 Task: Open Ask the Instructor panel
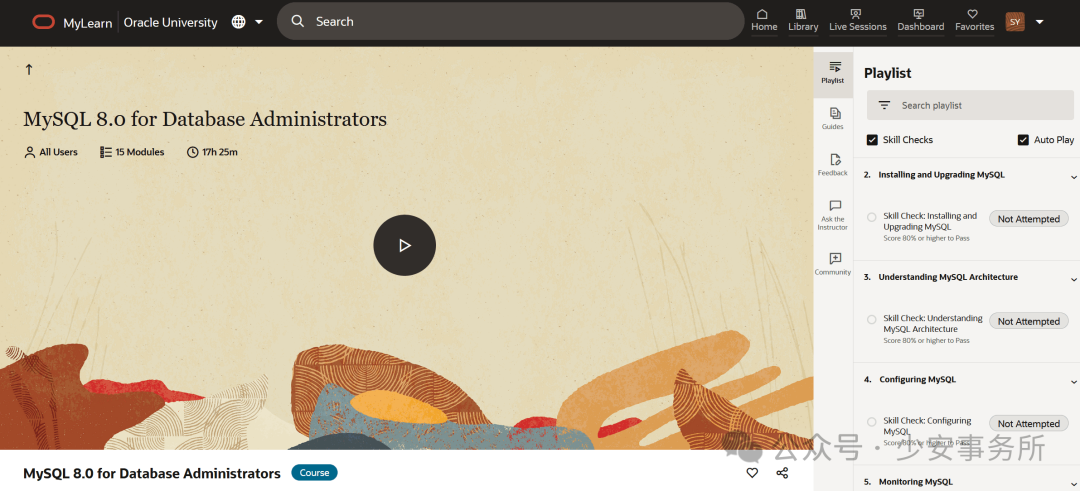tap(833, 215)
